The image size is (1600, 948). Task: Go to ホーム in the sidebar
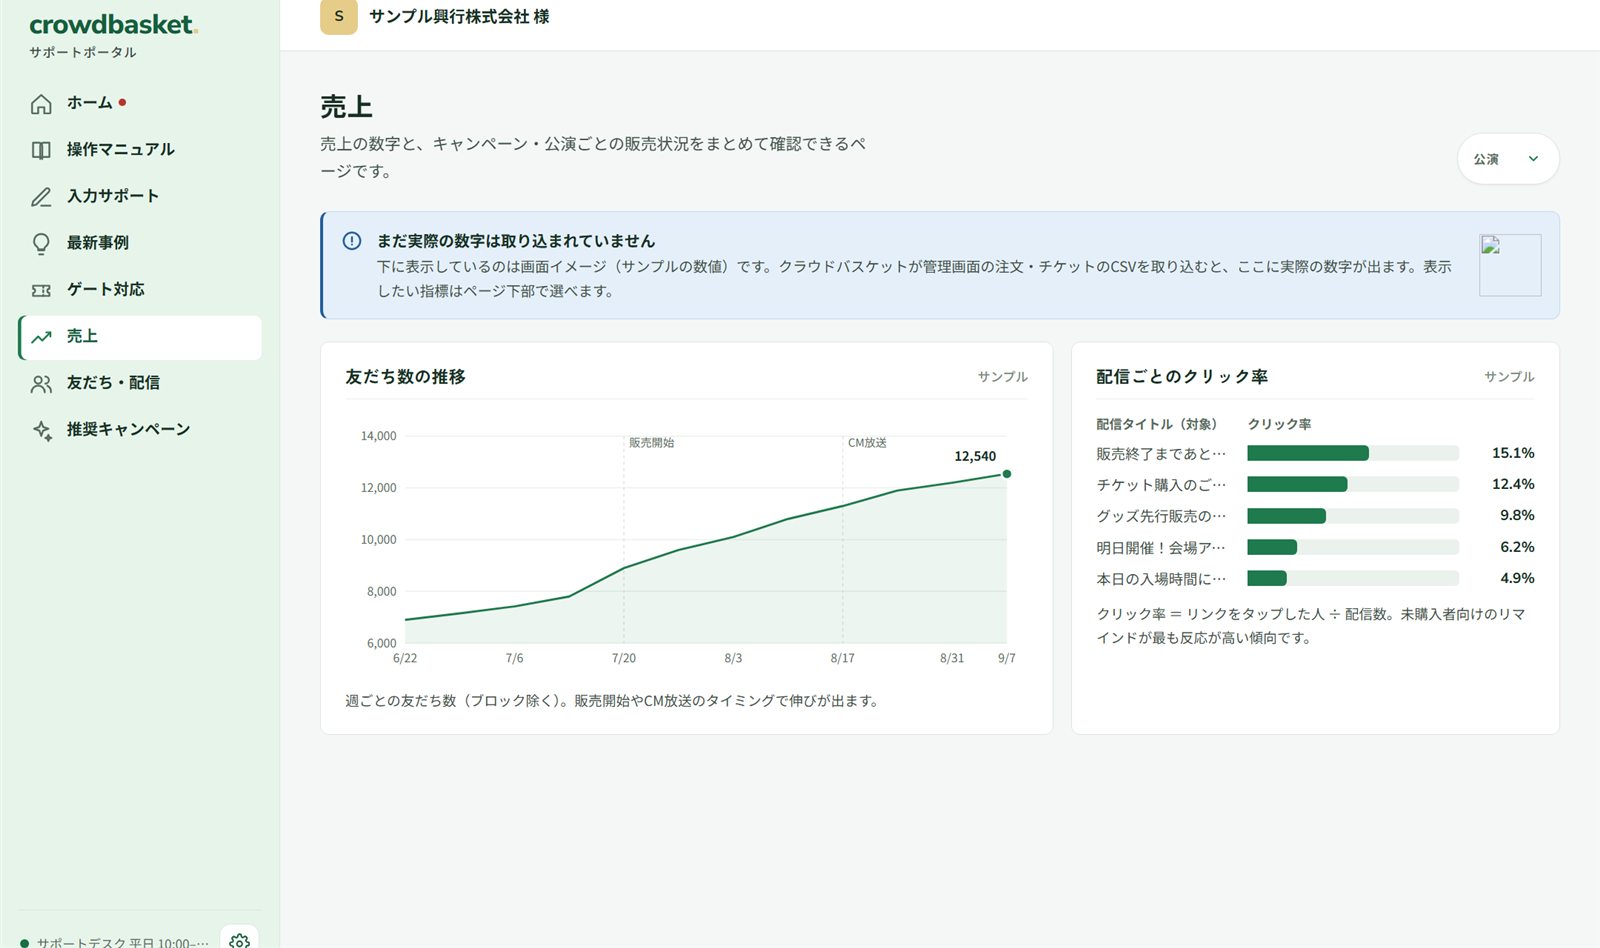[140, 103]
